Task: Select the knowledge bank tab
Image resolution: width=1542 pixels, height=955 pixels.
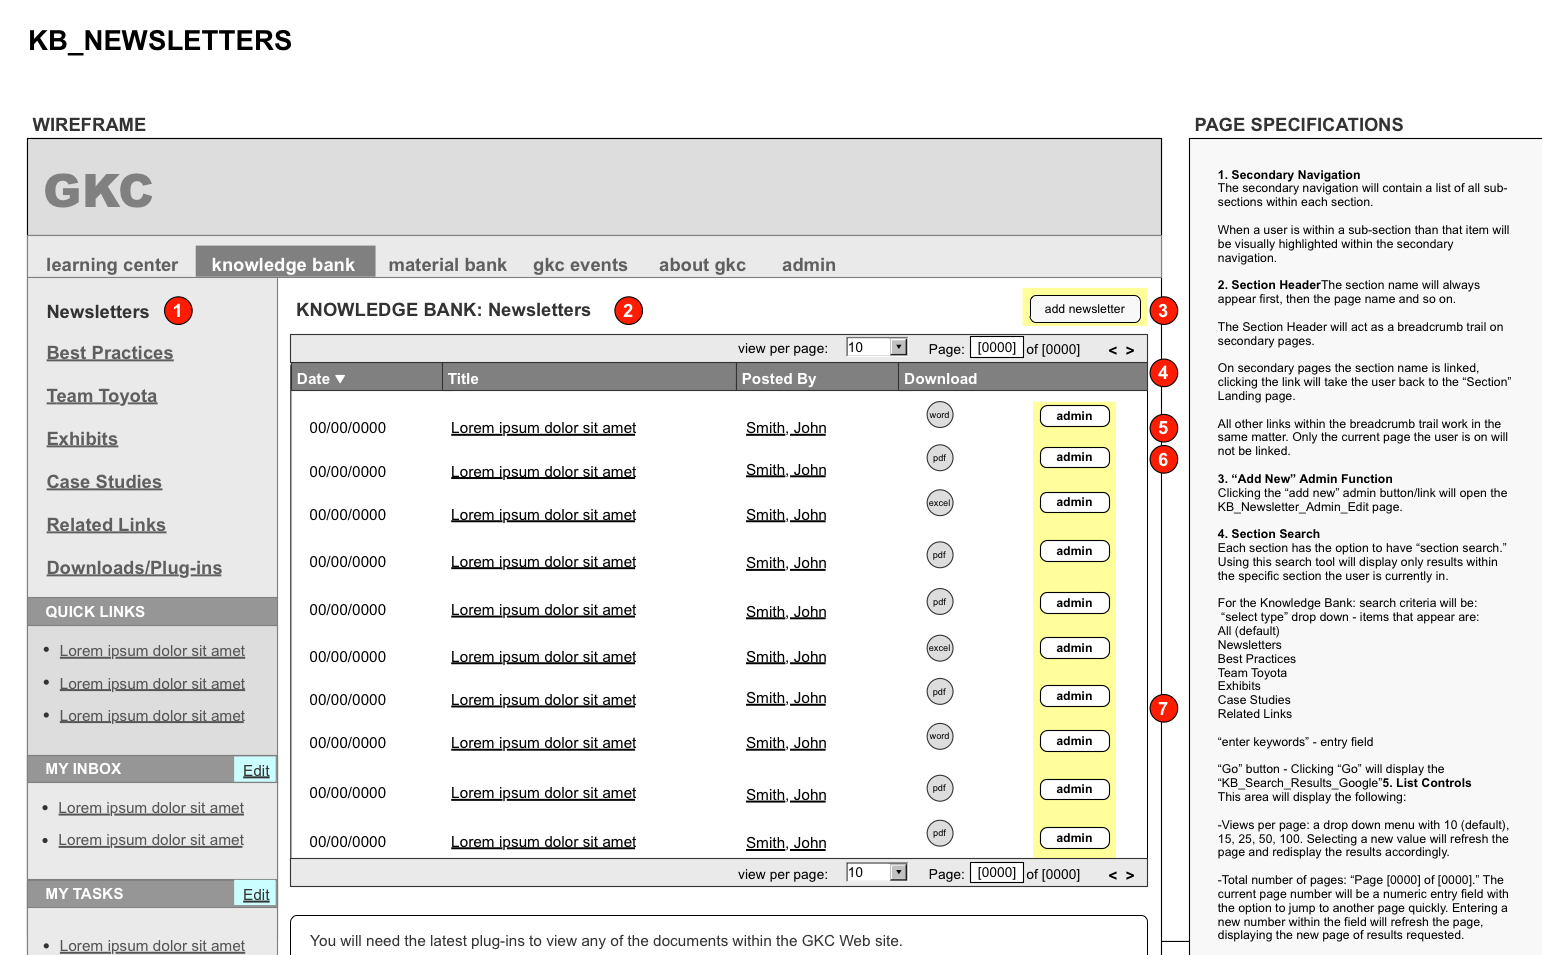Action: (285, 262)
